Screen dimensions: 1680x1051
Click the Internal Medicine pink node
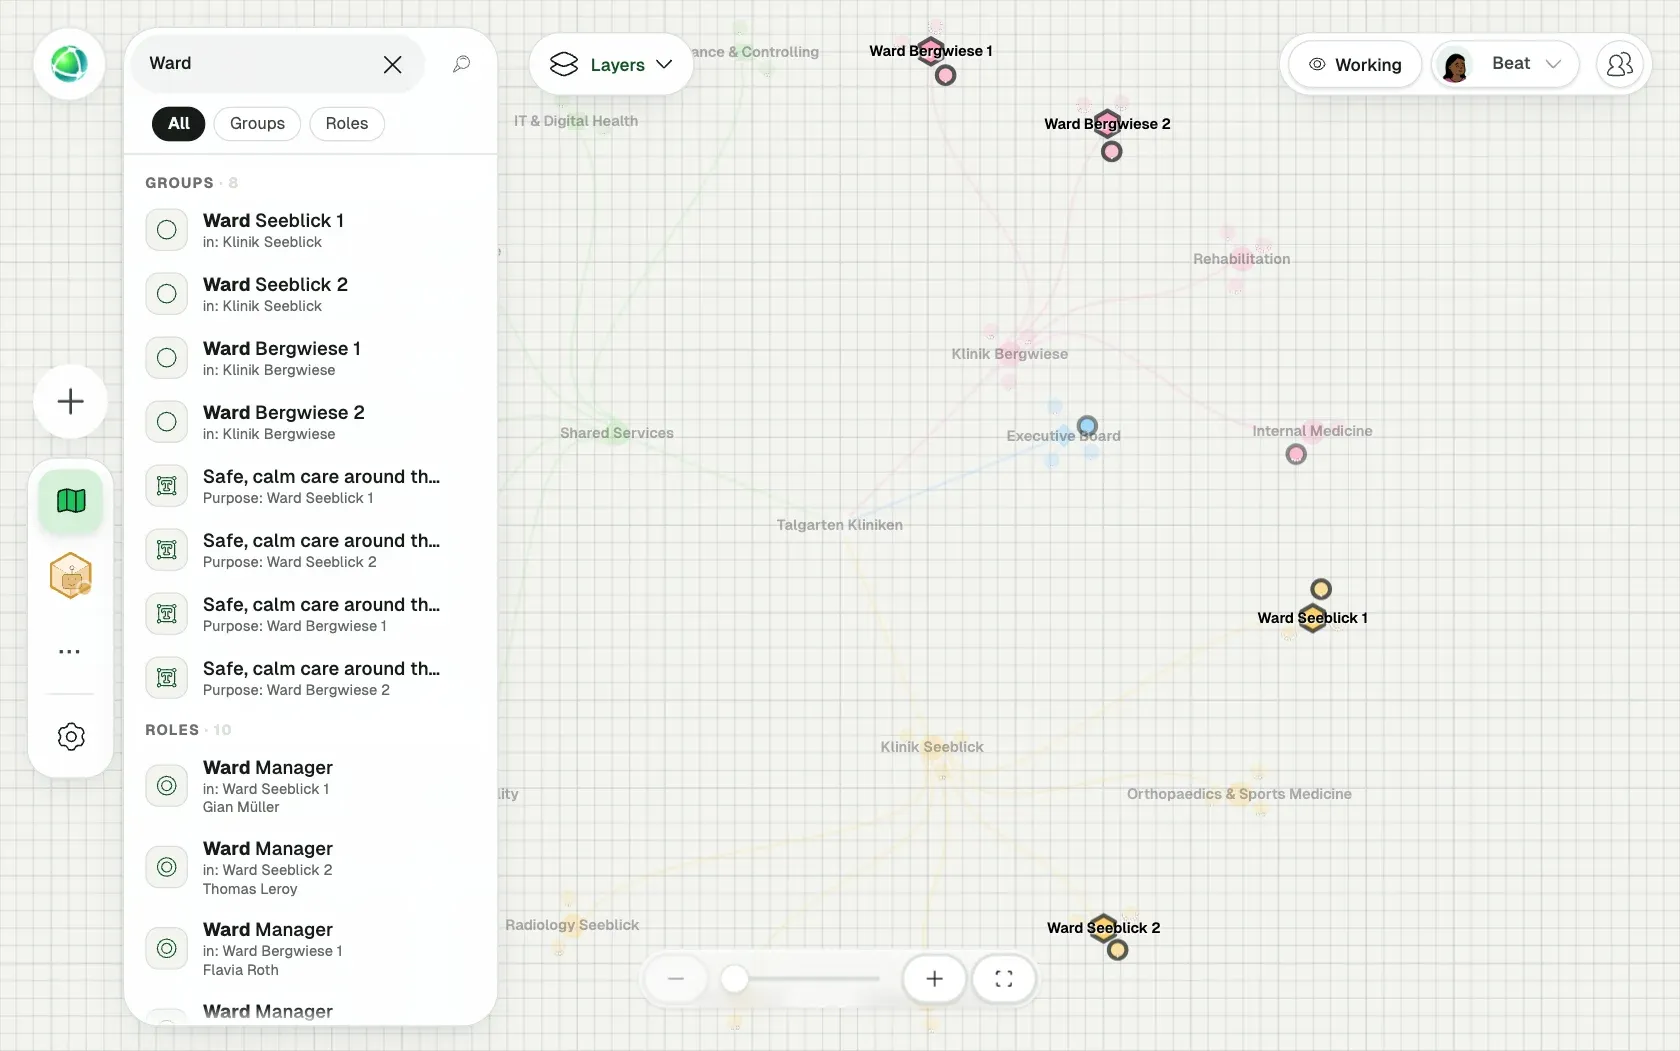coord(1296,455)
